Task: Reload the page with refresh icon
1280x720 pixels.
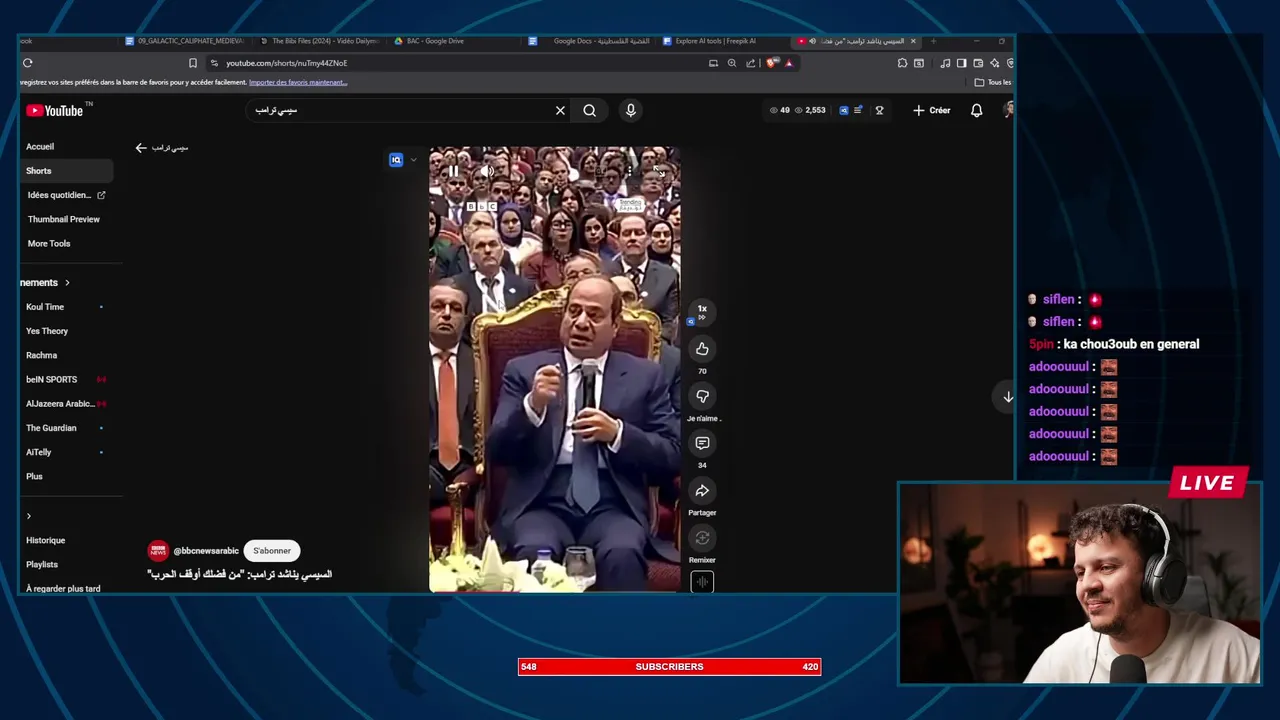Action: pos(27,63)
